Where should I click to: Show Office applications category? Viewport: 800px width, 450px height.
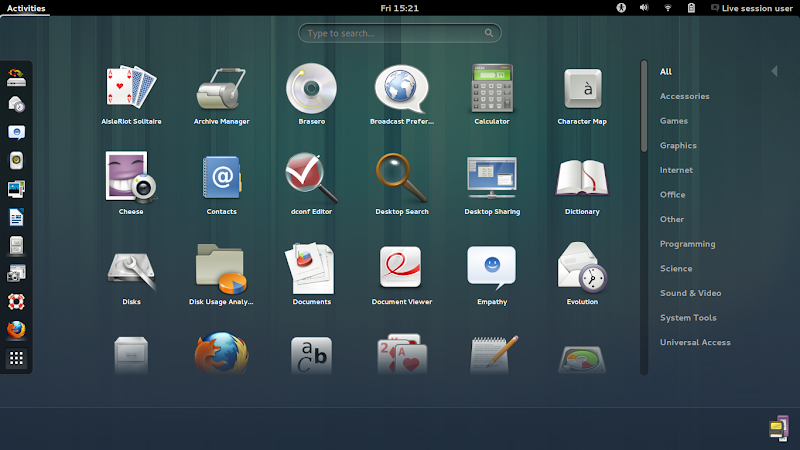click(672, 194)
